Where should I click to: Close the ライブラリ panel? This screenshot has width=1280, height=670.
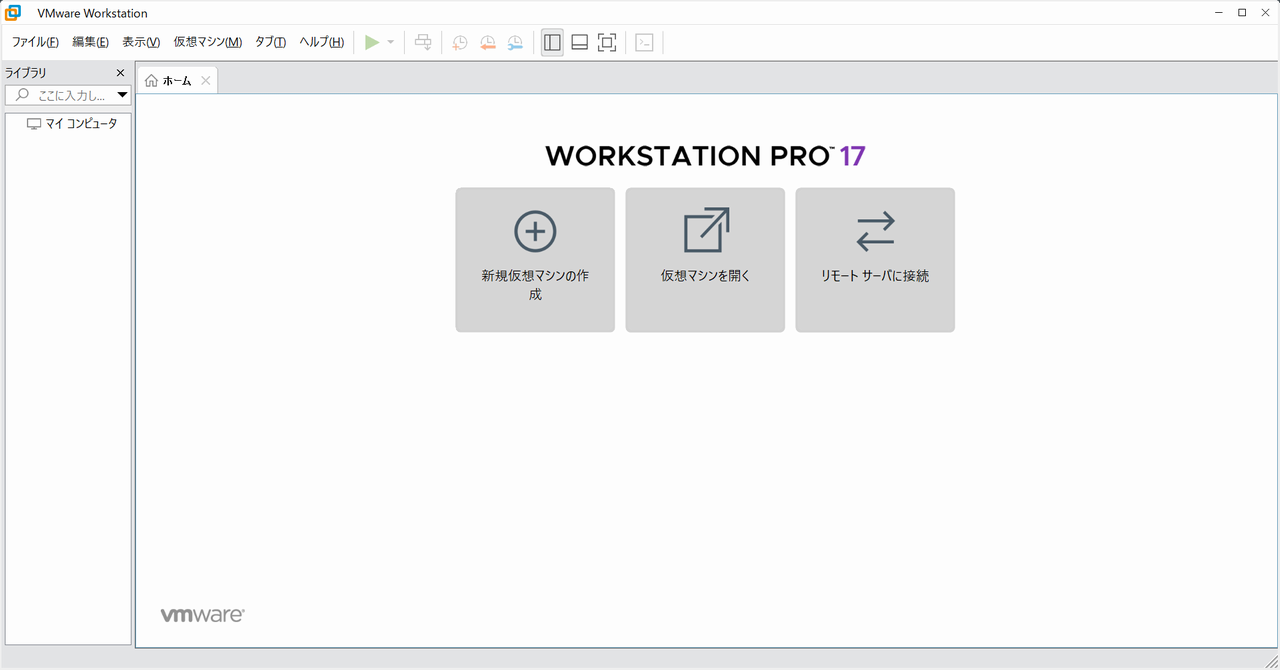coord(121,73)
